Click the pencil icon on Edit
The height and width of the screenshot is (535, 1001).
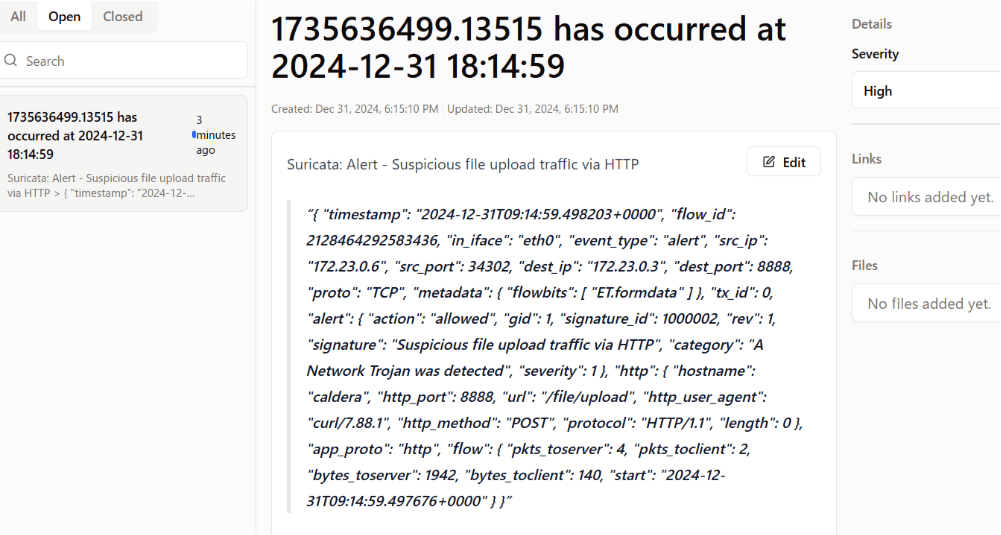click(769, 162)
